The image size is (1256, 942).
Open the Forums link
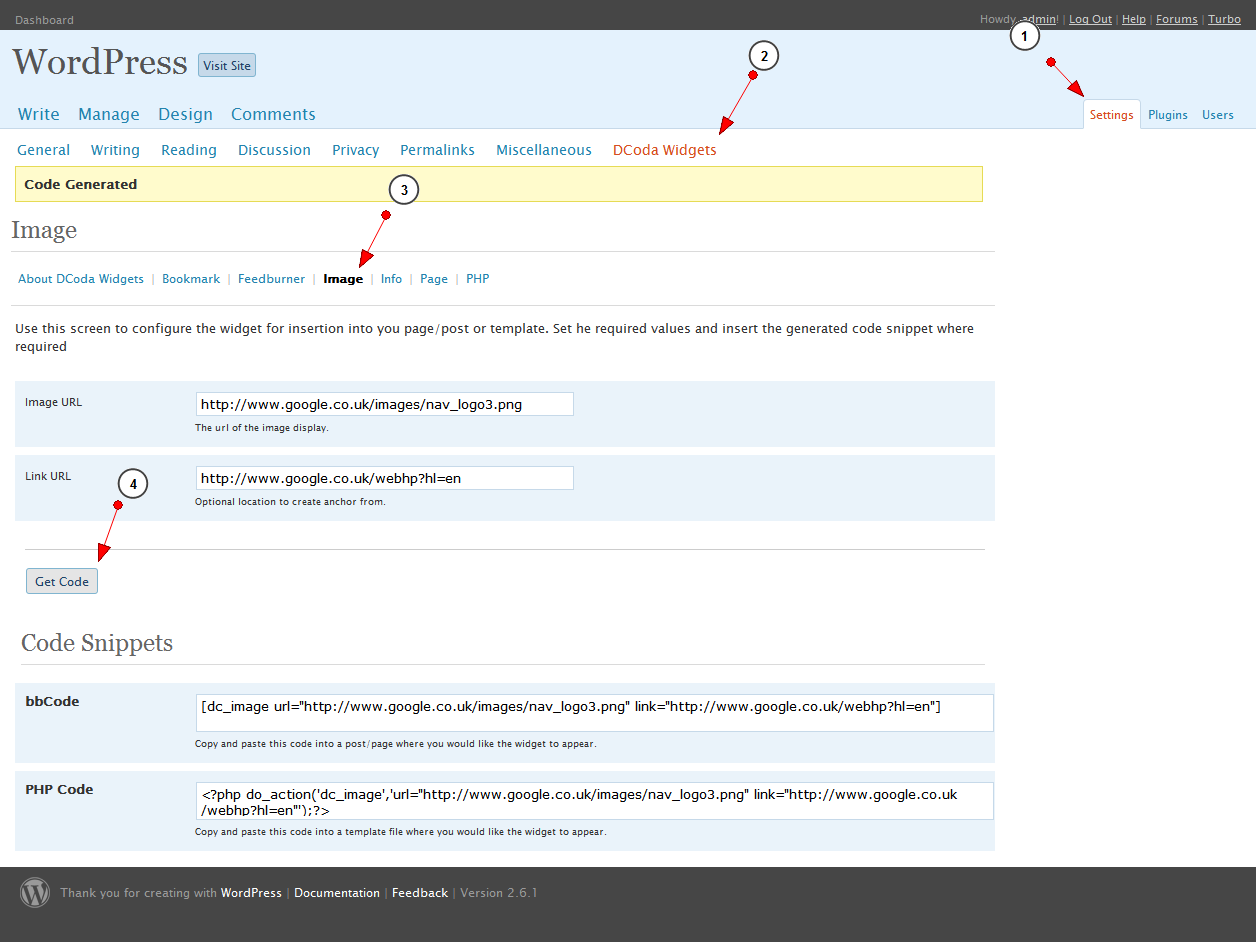[x=1177, y=19]
